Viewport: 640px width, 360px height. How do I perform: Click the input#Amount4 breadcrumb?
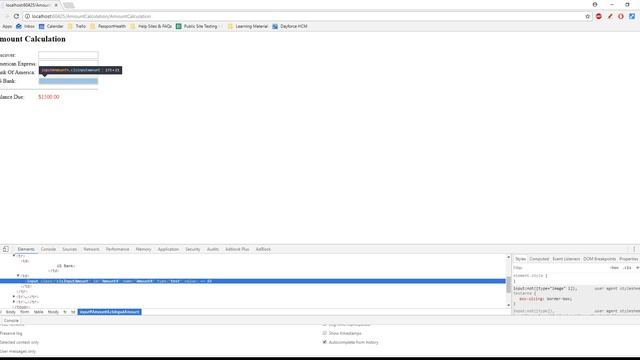pos(109,312)
